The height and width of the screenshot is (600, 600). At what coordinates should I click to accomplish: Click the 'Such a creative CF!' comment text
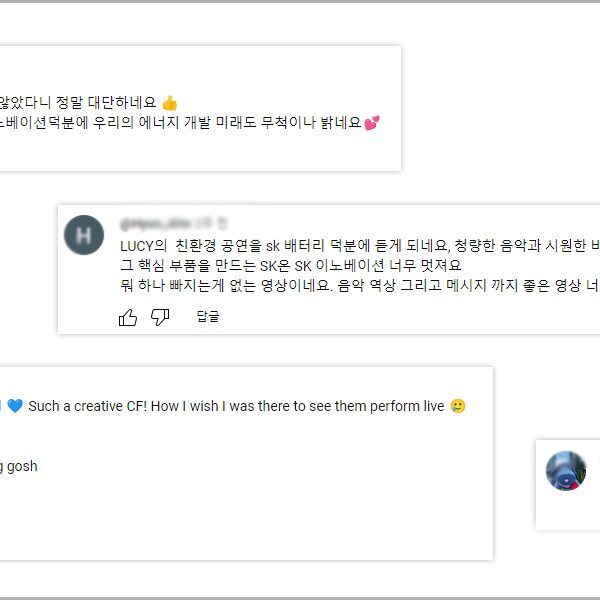[236, 406]
